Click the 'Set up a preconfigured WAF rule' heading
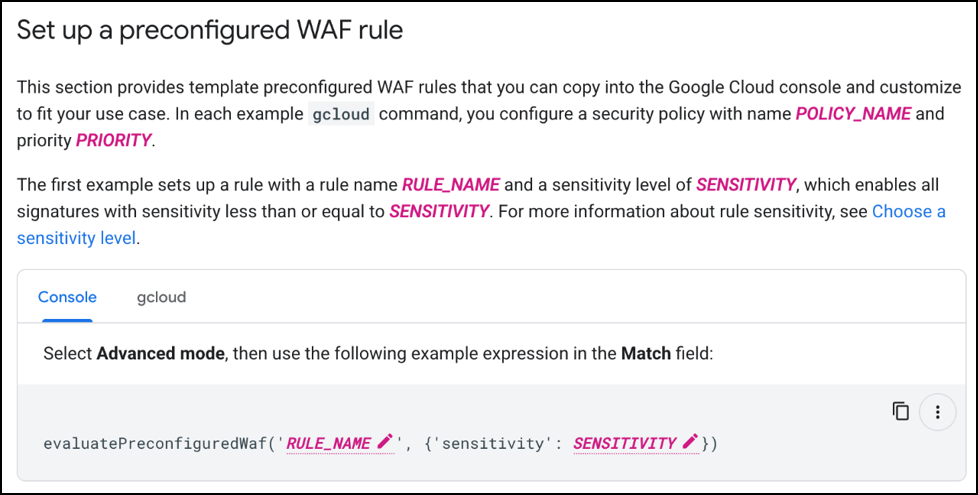Image resolution: width=978 pixels, height=495 pixels. pyautogui.click(x=210, y=30)
